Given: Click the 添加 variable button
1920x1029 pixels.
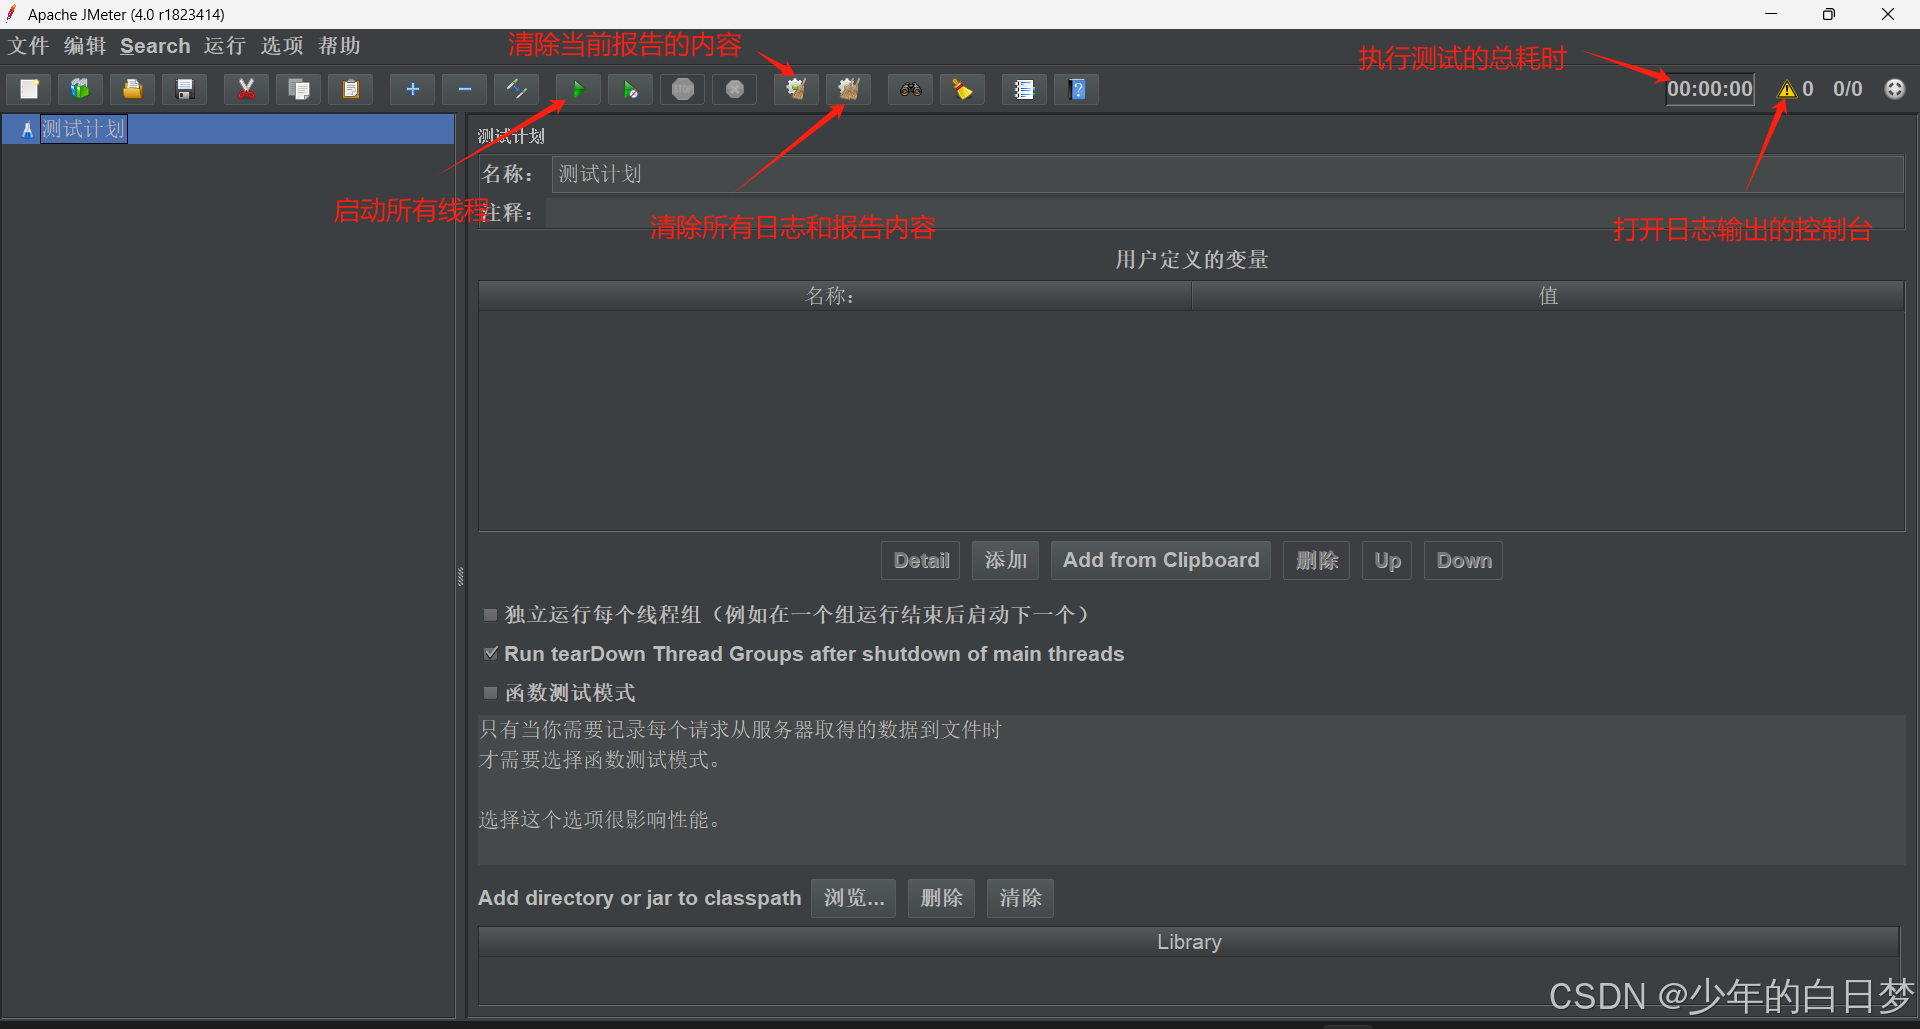Looking at the screenshot, I should click(x=1006, y=561).
